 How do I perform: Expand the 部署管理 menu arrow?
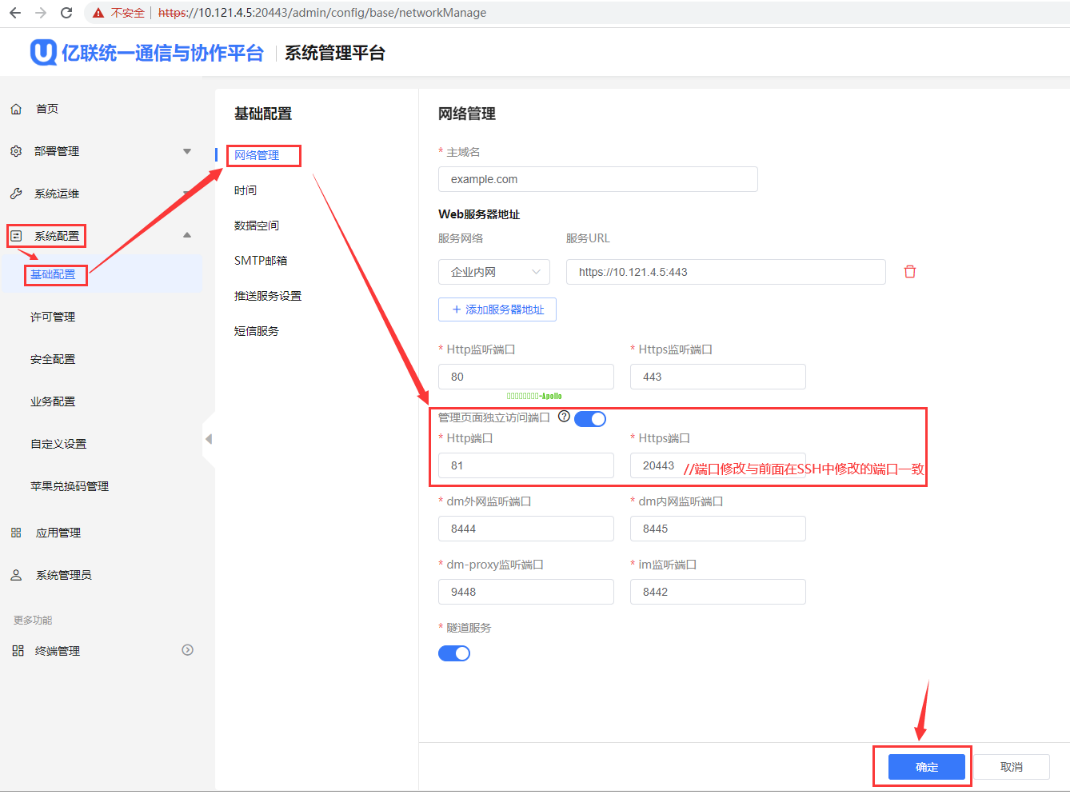[x=187, y=152]
